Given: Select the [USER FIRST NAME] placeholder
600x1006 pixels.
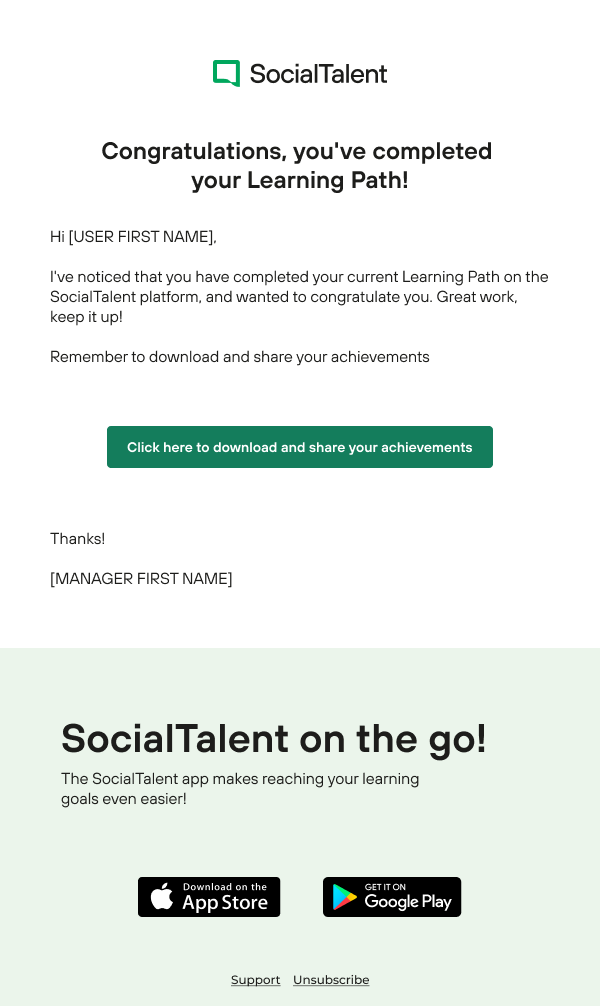Looking at the screenshot, I should 141,237.
